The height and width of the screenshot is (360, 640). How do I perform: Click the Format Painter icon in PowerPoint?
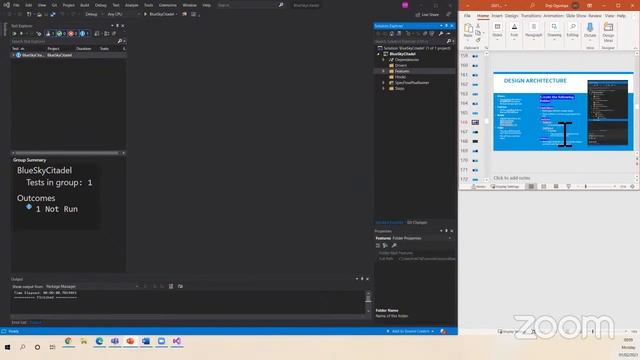(478, 40)
